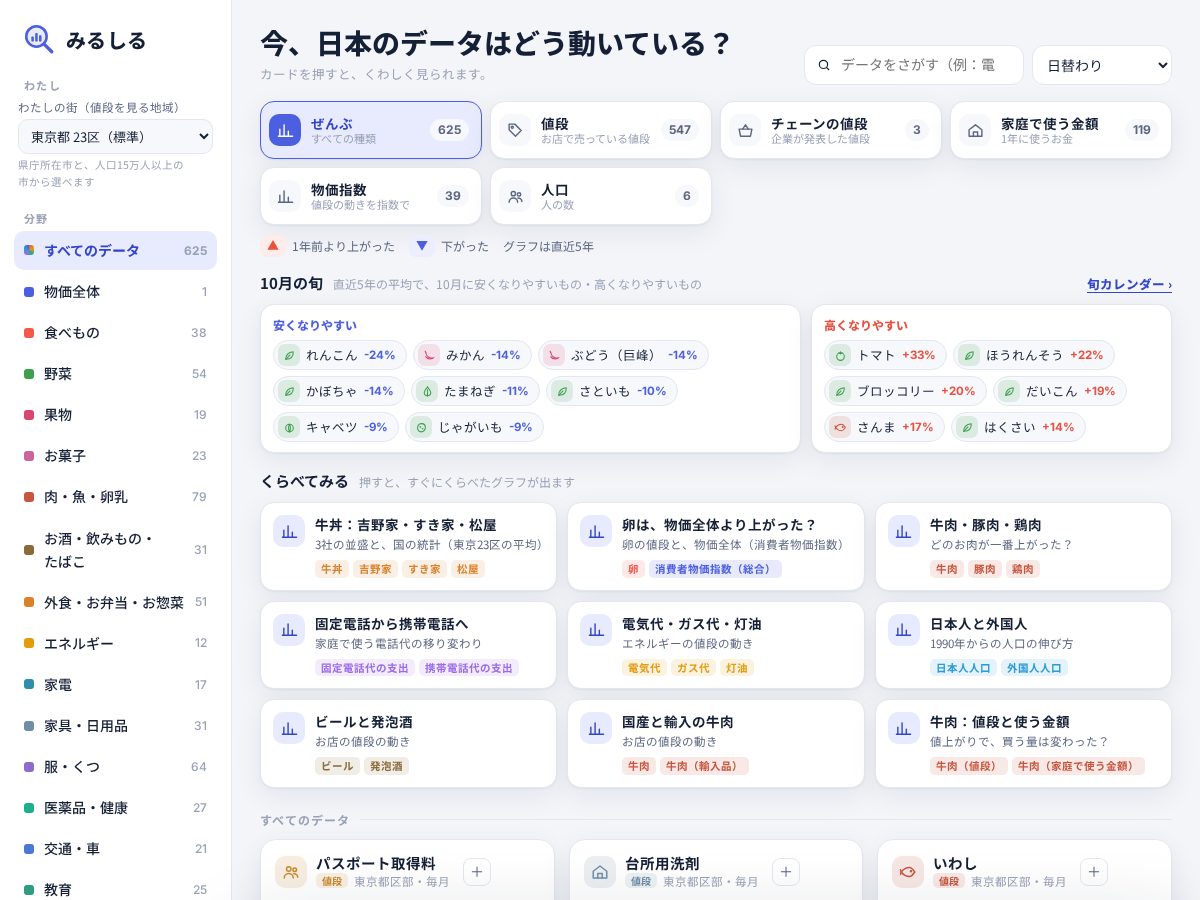1200x900 pixels.
Task: Select お酒・飲みもの・たばこ in sidebar
Action: tap(115, 550)
